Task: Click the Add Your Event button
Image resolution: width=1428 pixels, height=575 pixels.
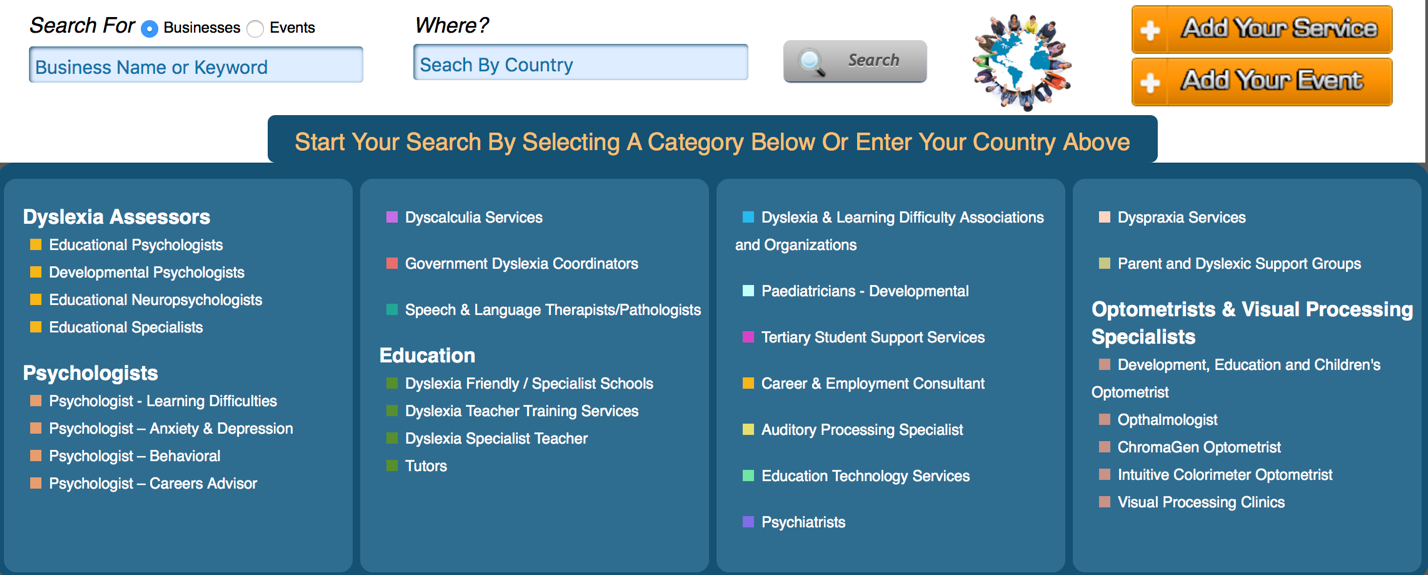Action: pos(1262,82)
